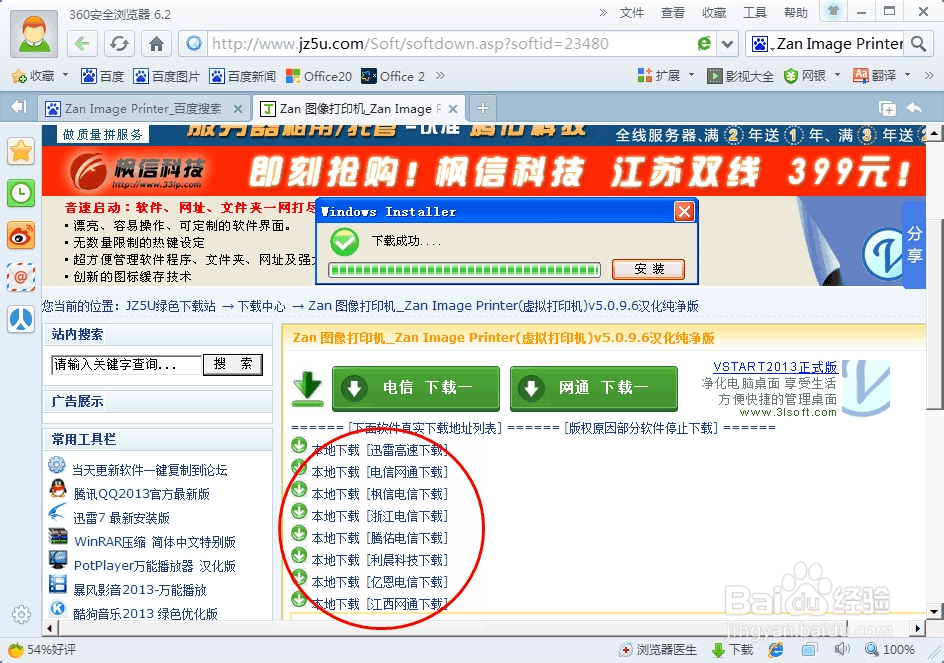Screen dimensions: 944x663
Task: Open WinRAR压缩 简体中文特别版 link
Action: (155, 541)
